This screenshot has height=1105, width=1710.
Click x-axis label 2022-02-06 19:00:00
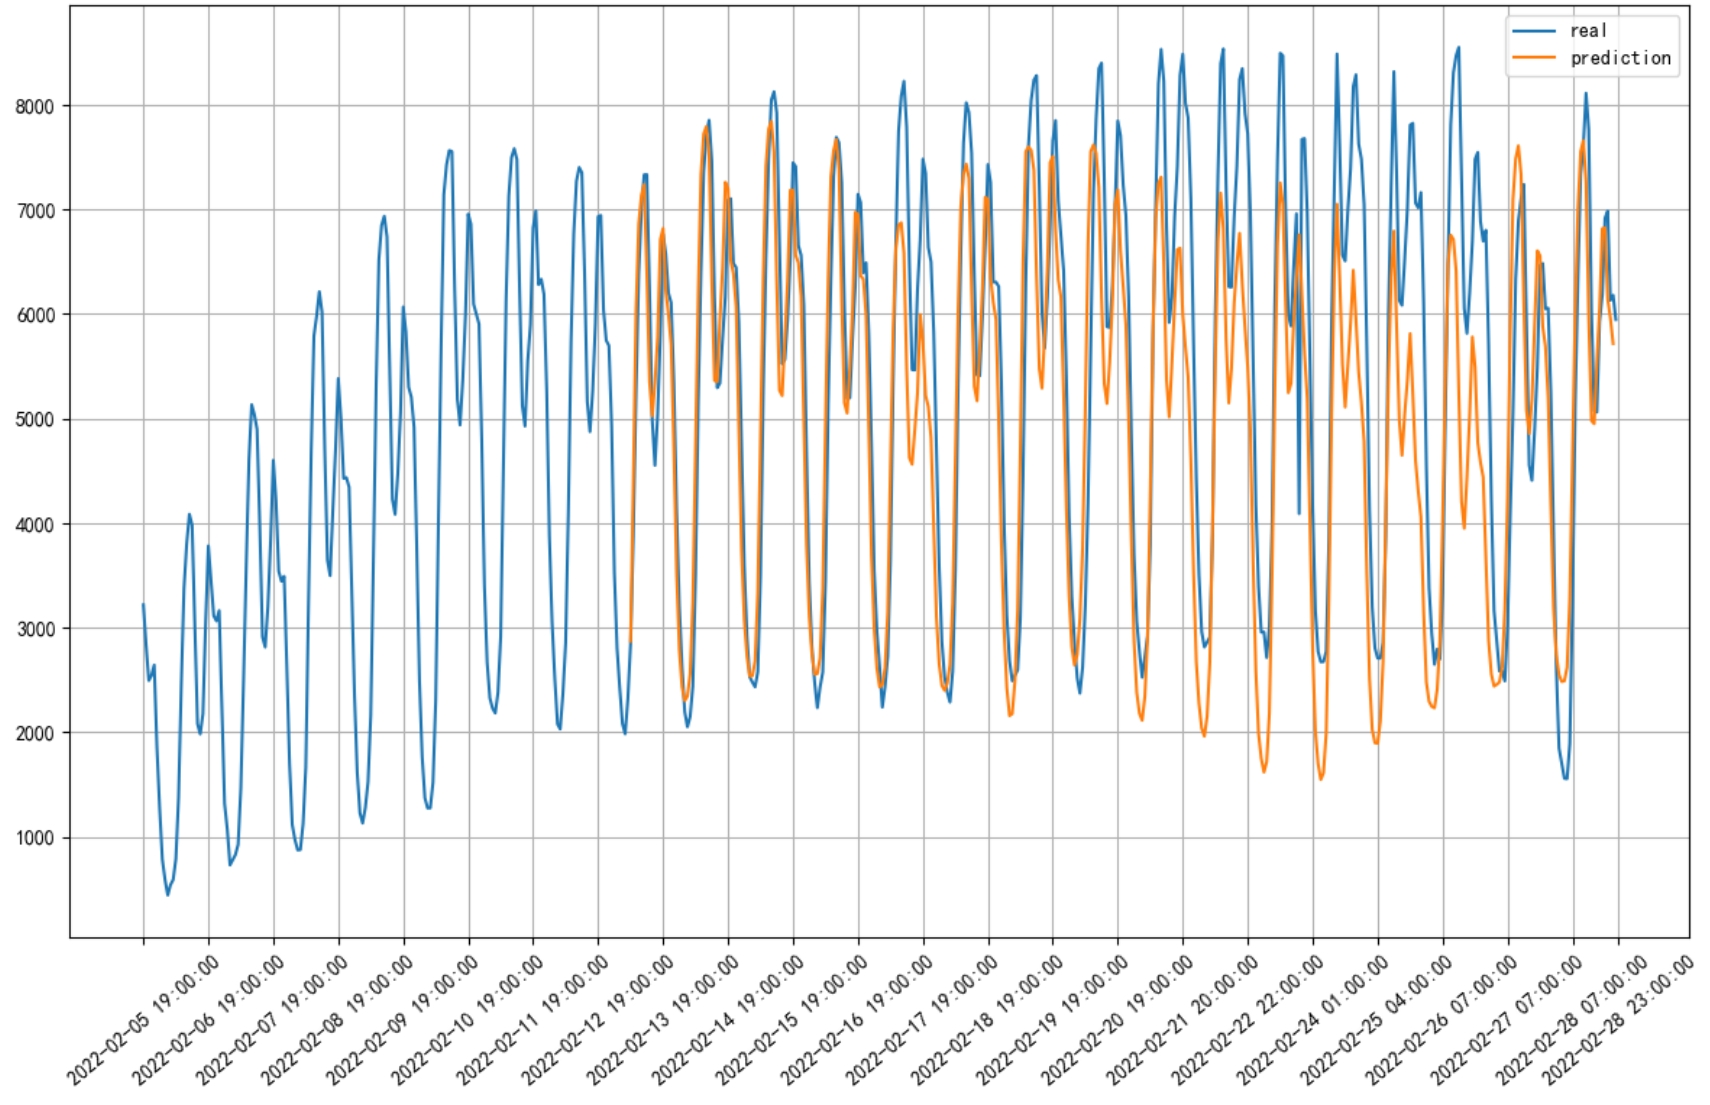click(x=208, y=1020)
